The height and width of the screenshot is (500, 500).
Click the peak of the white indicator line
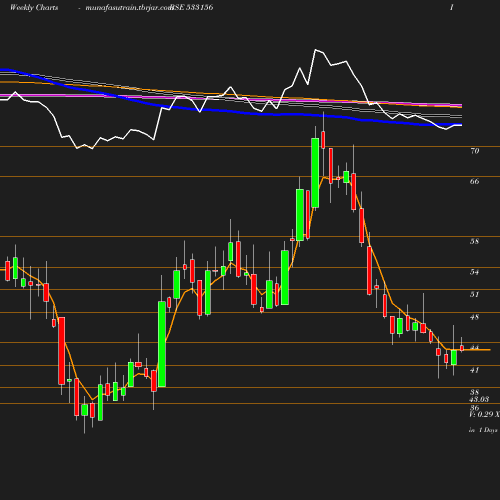click(315, 50)
